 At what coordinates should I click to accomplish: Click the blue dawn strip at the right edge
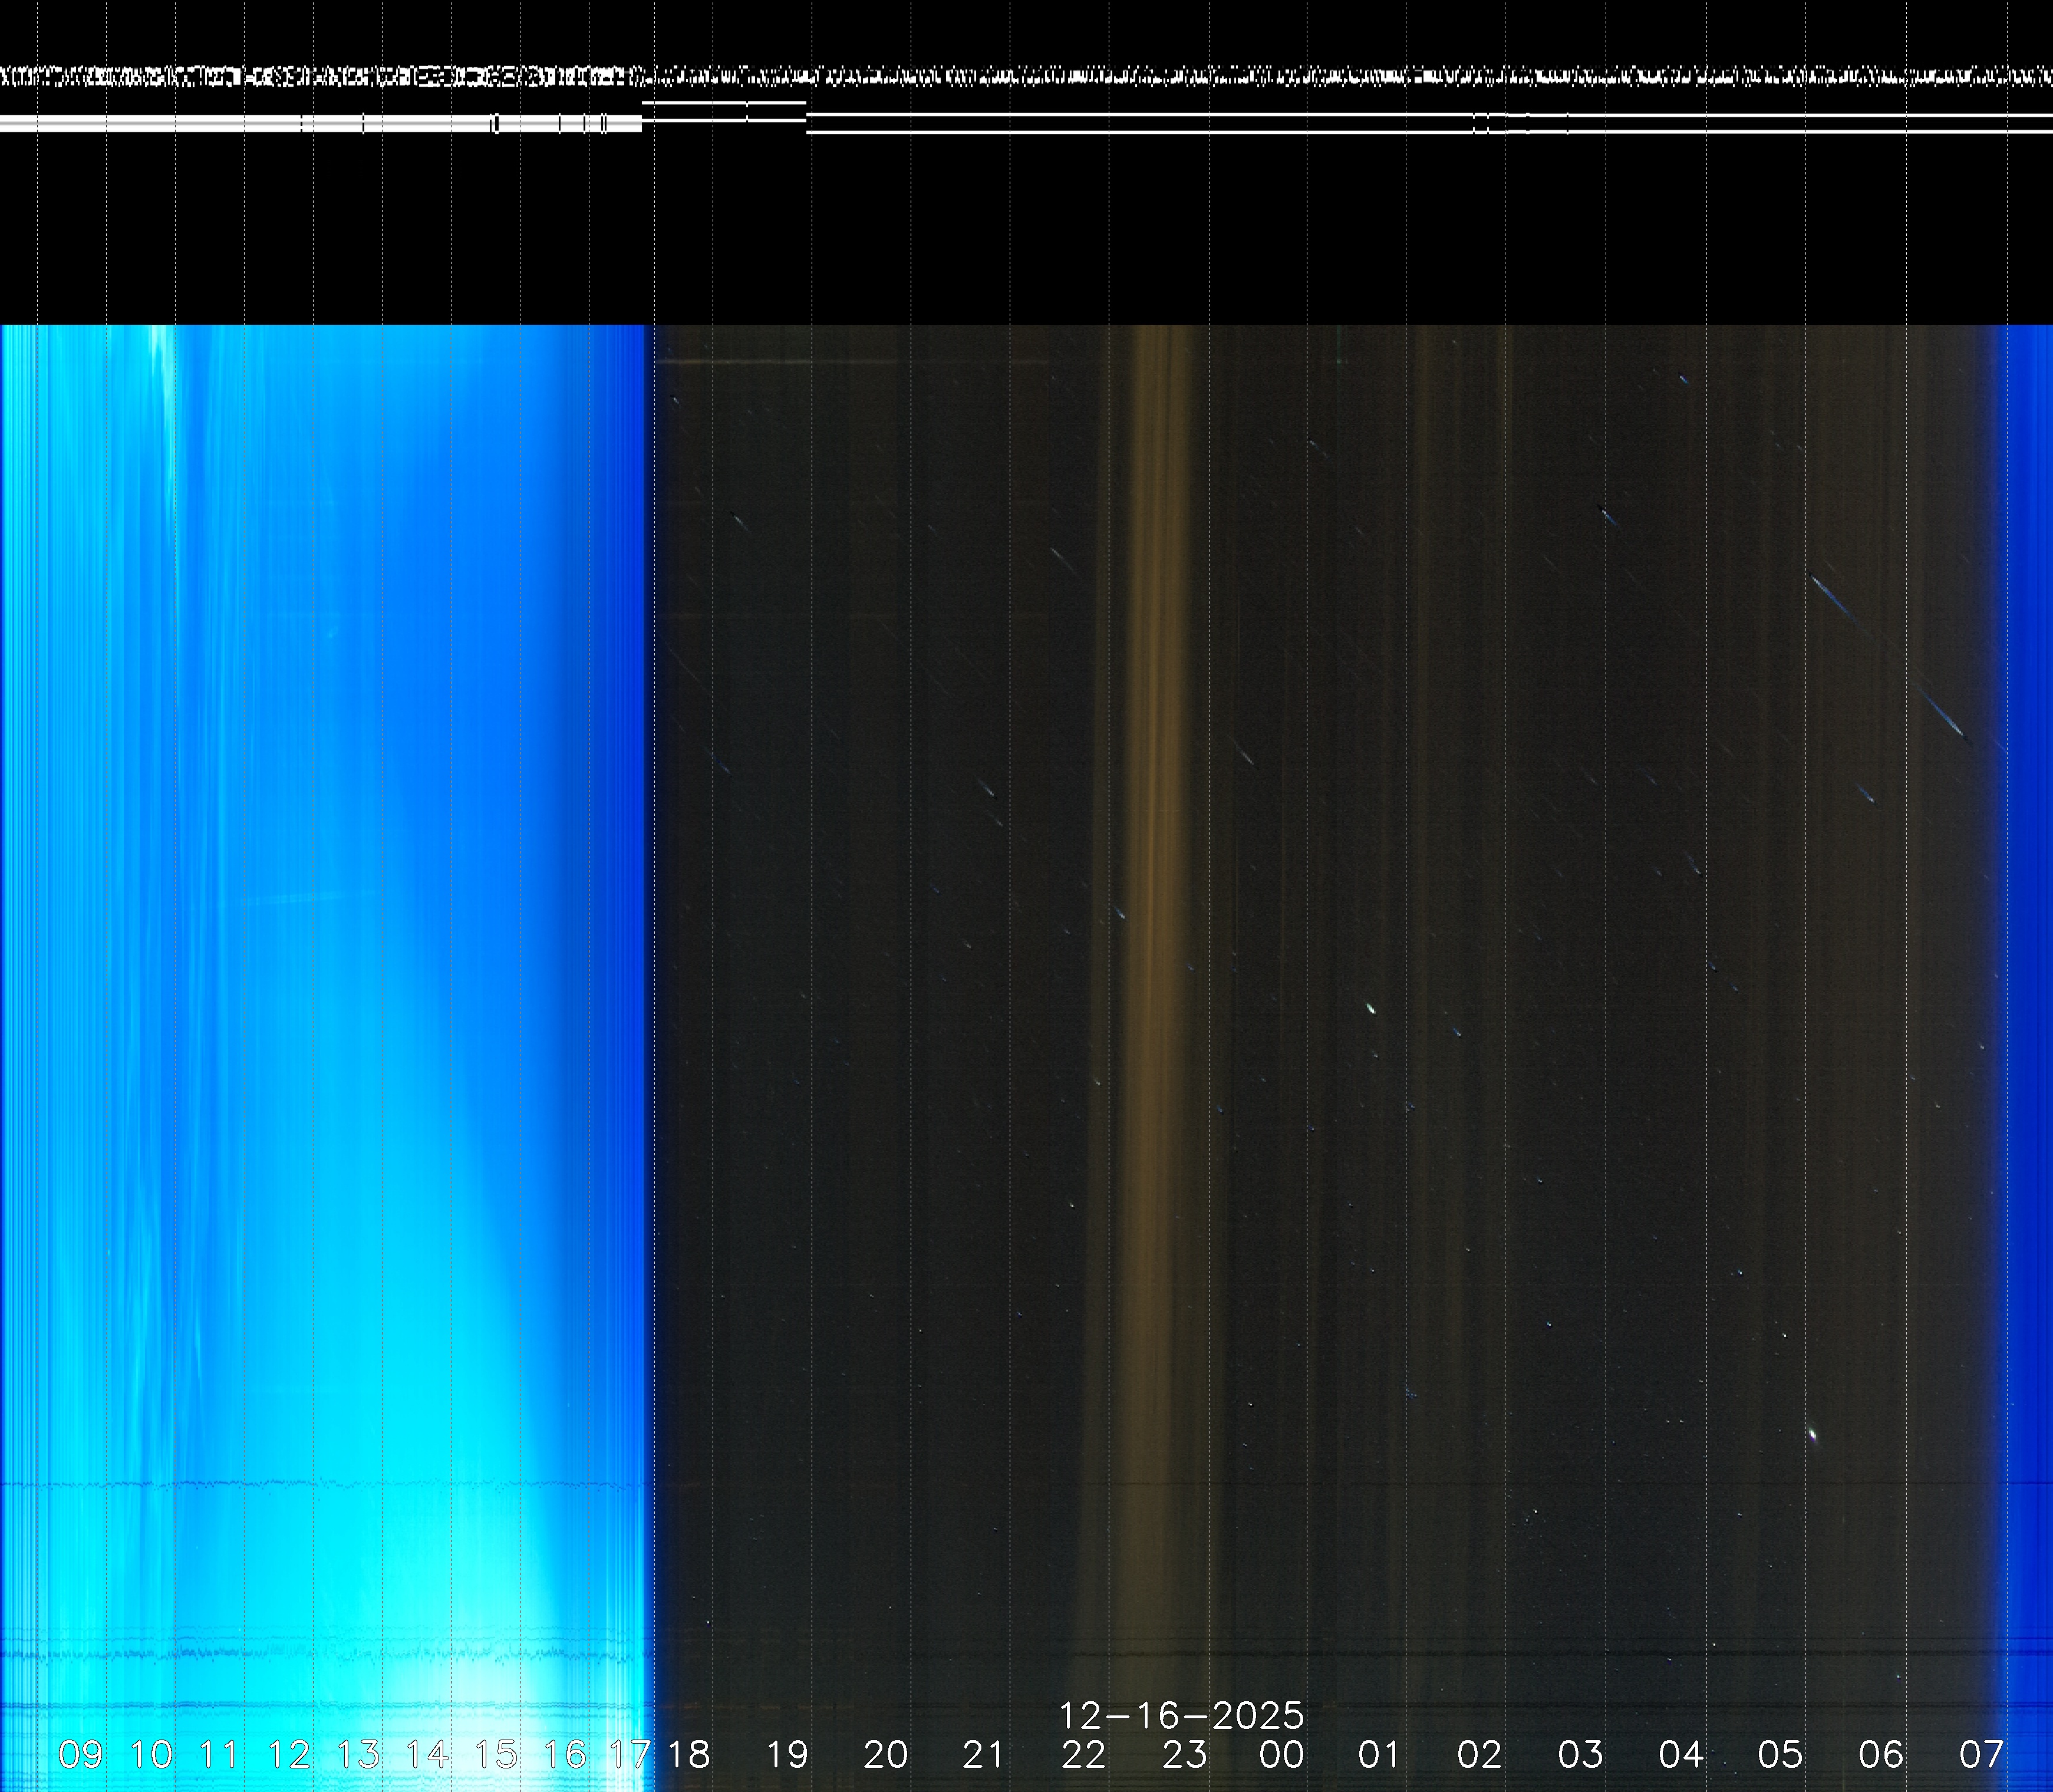(2028, 900)
